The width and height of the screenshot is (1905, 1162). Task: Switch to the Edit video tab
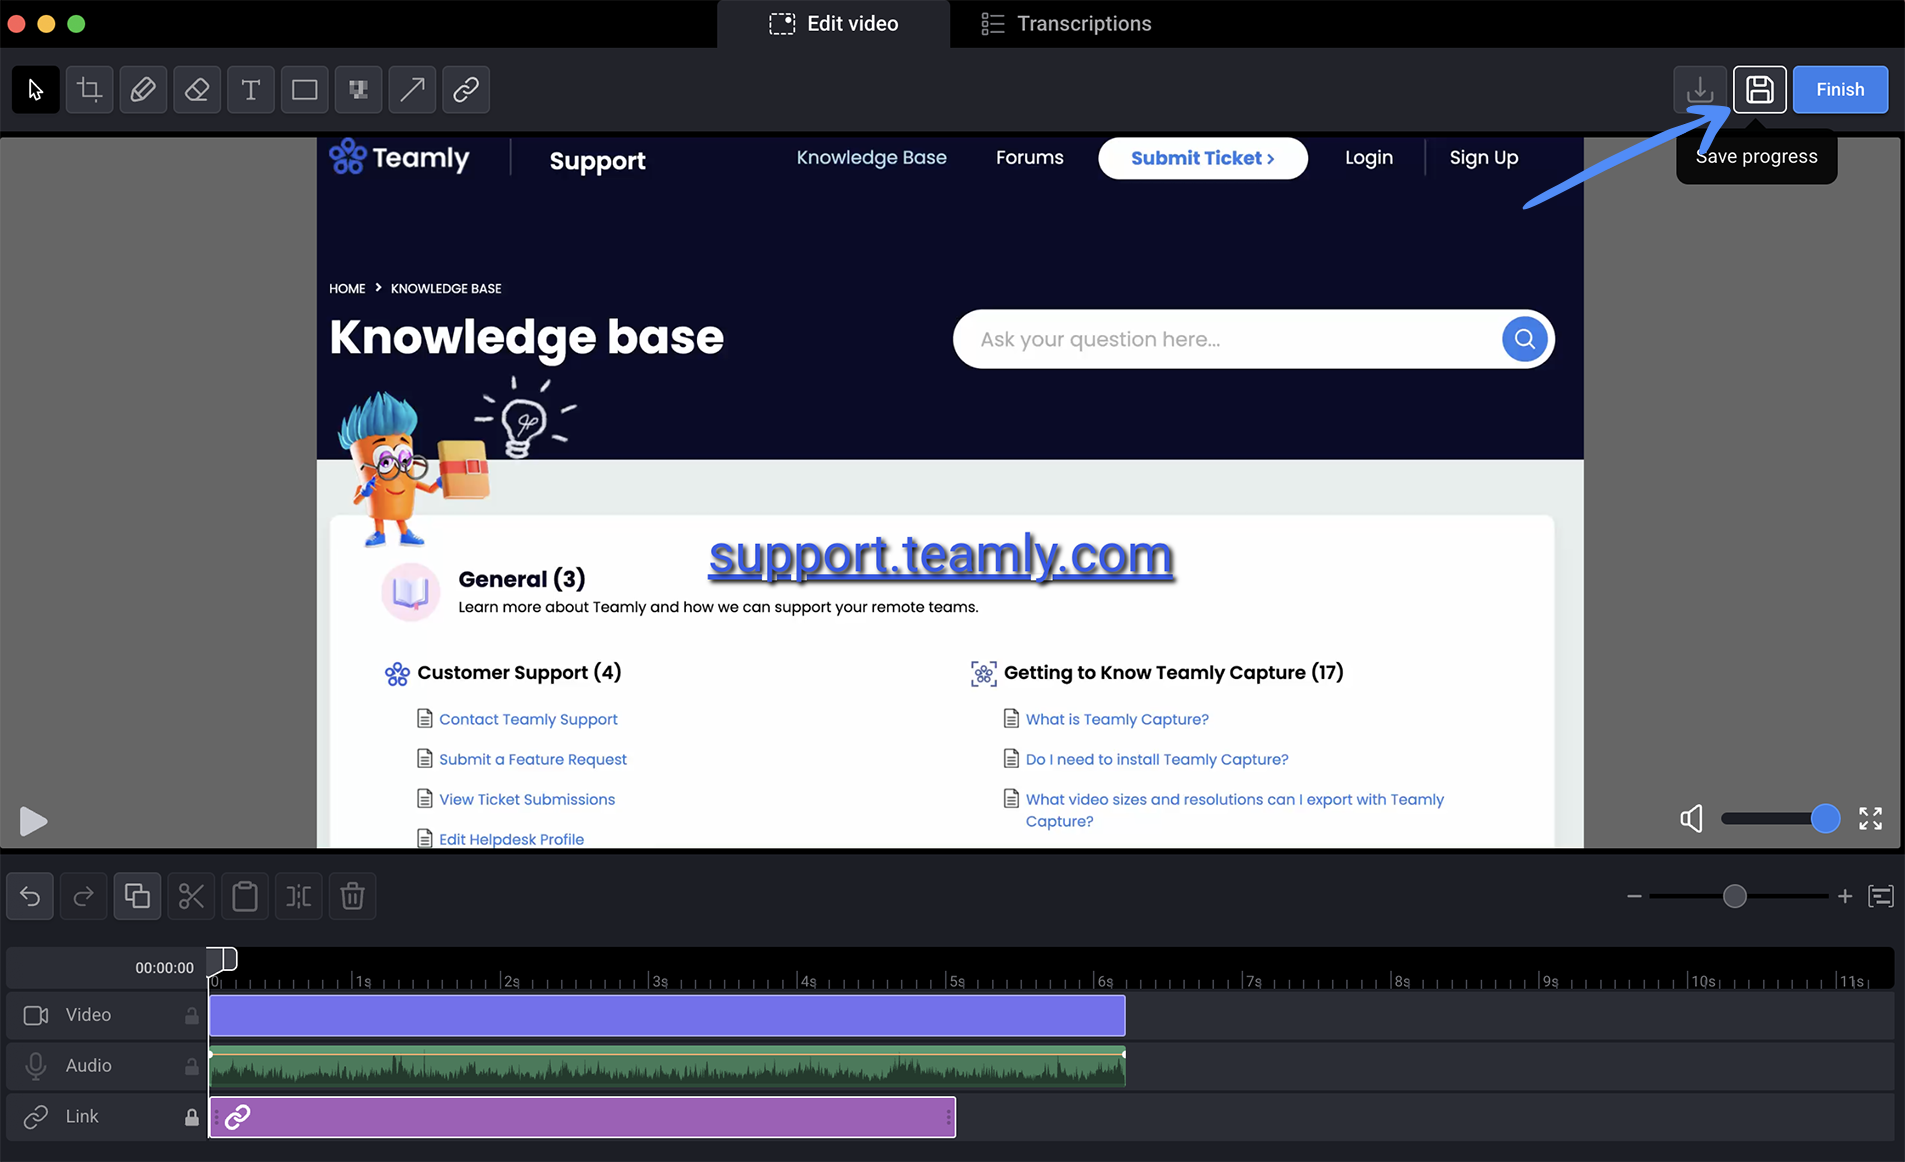click(833, 24)
